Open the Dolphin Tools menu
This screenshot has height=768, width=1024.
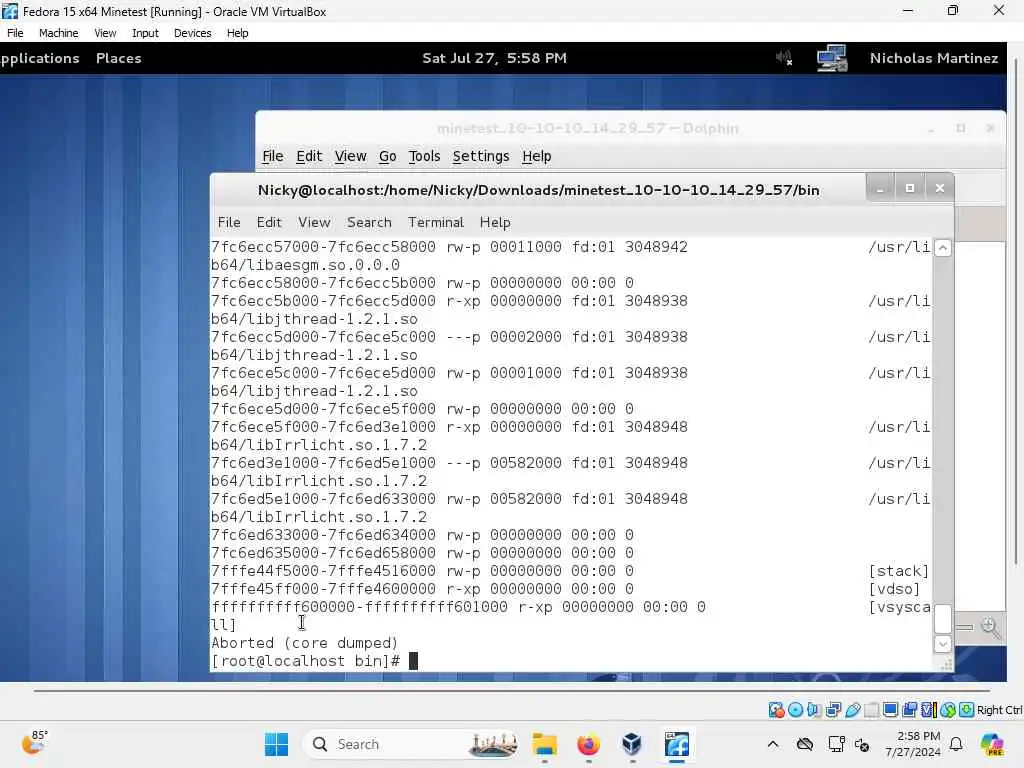pyautogui.click(x=424, y=156)
